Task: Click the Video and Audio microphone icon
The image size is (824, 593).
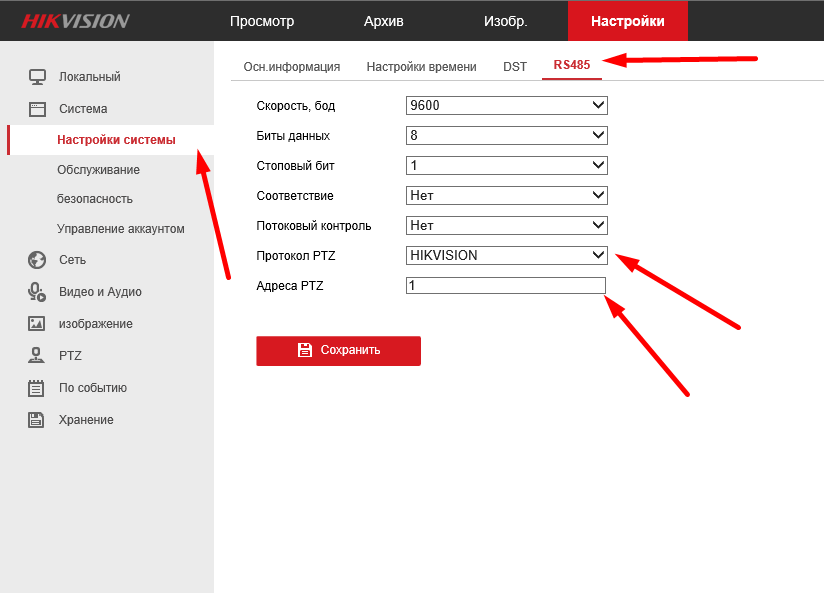Action: click(x=37, y=292)
